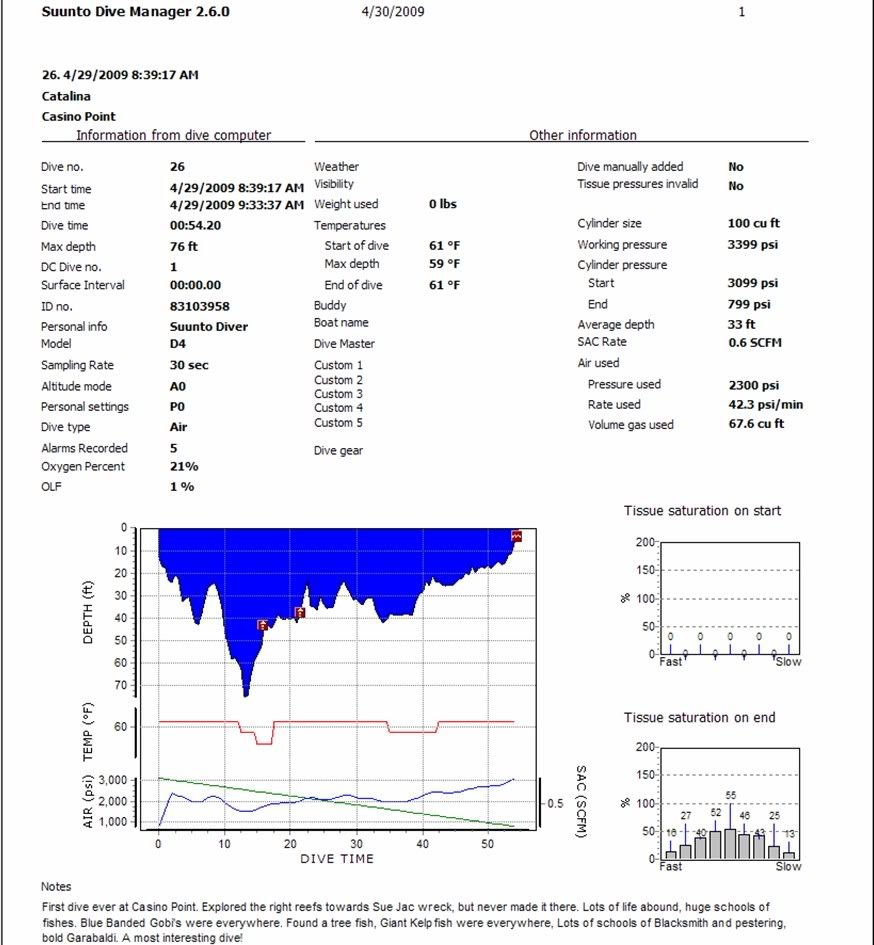Select the cylinder End pressure "799 psi"

749,304
